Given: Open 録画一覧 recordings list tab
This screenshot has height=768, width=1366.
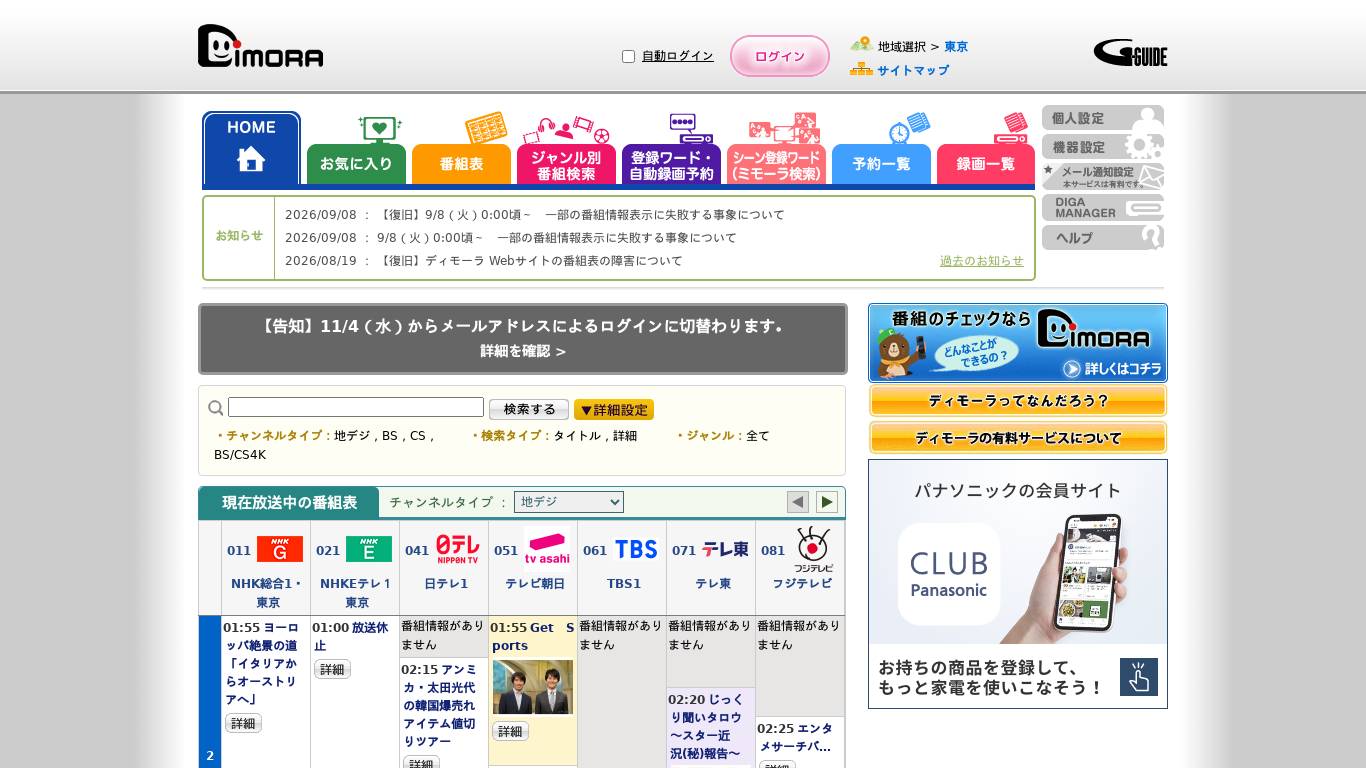Looking at the screenshot, I should click(x=986, y=164).
